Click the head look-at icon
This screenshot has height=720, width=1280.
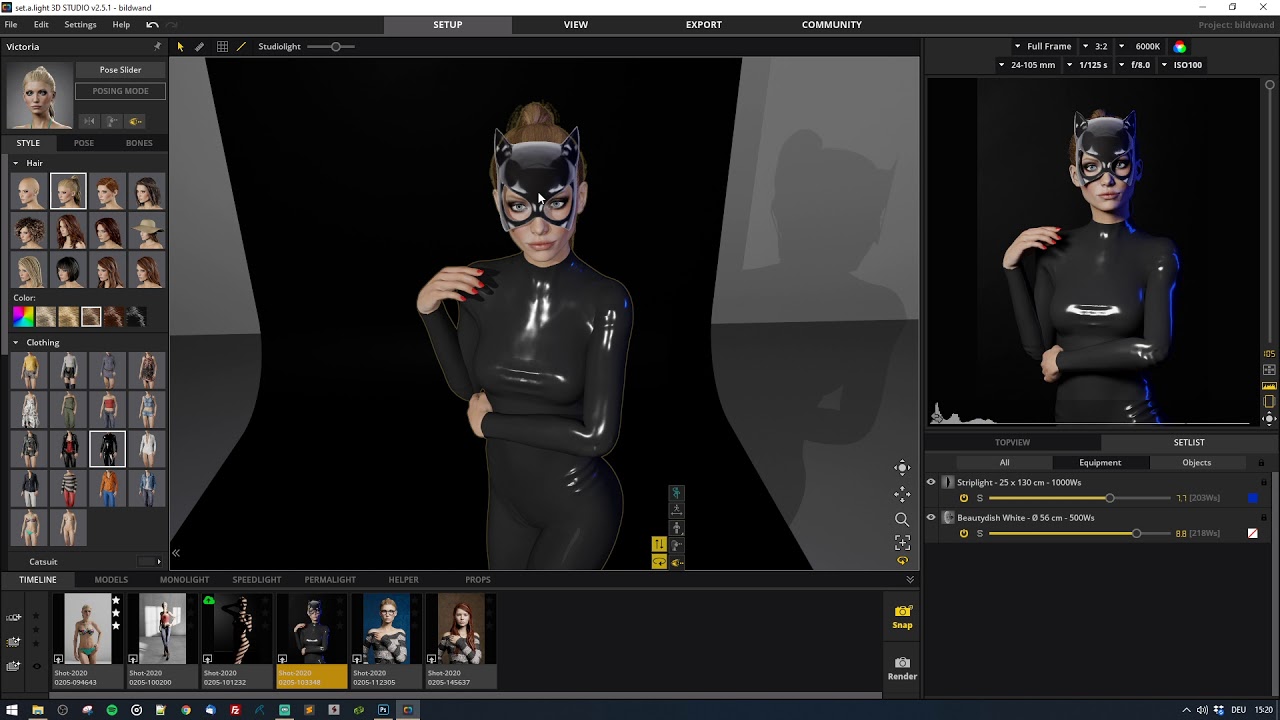click(x=676, y=545)
